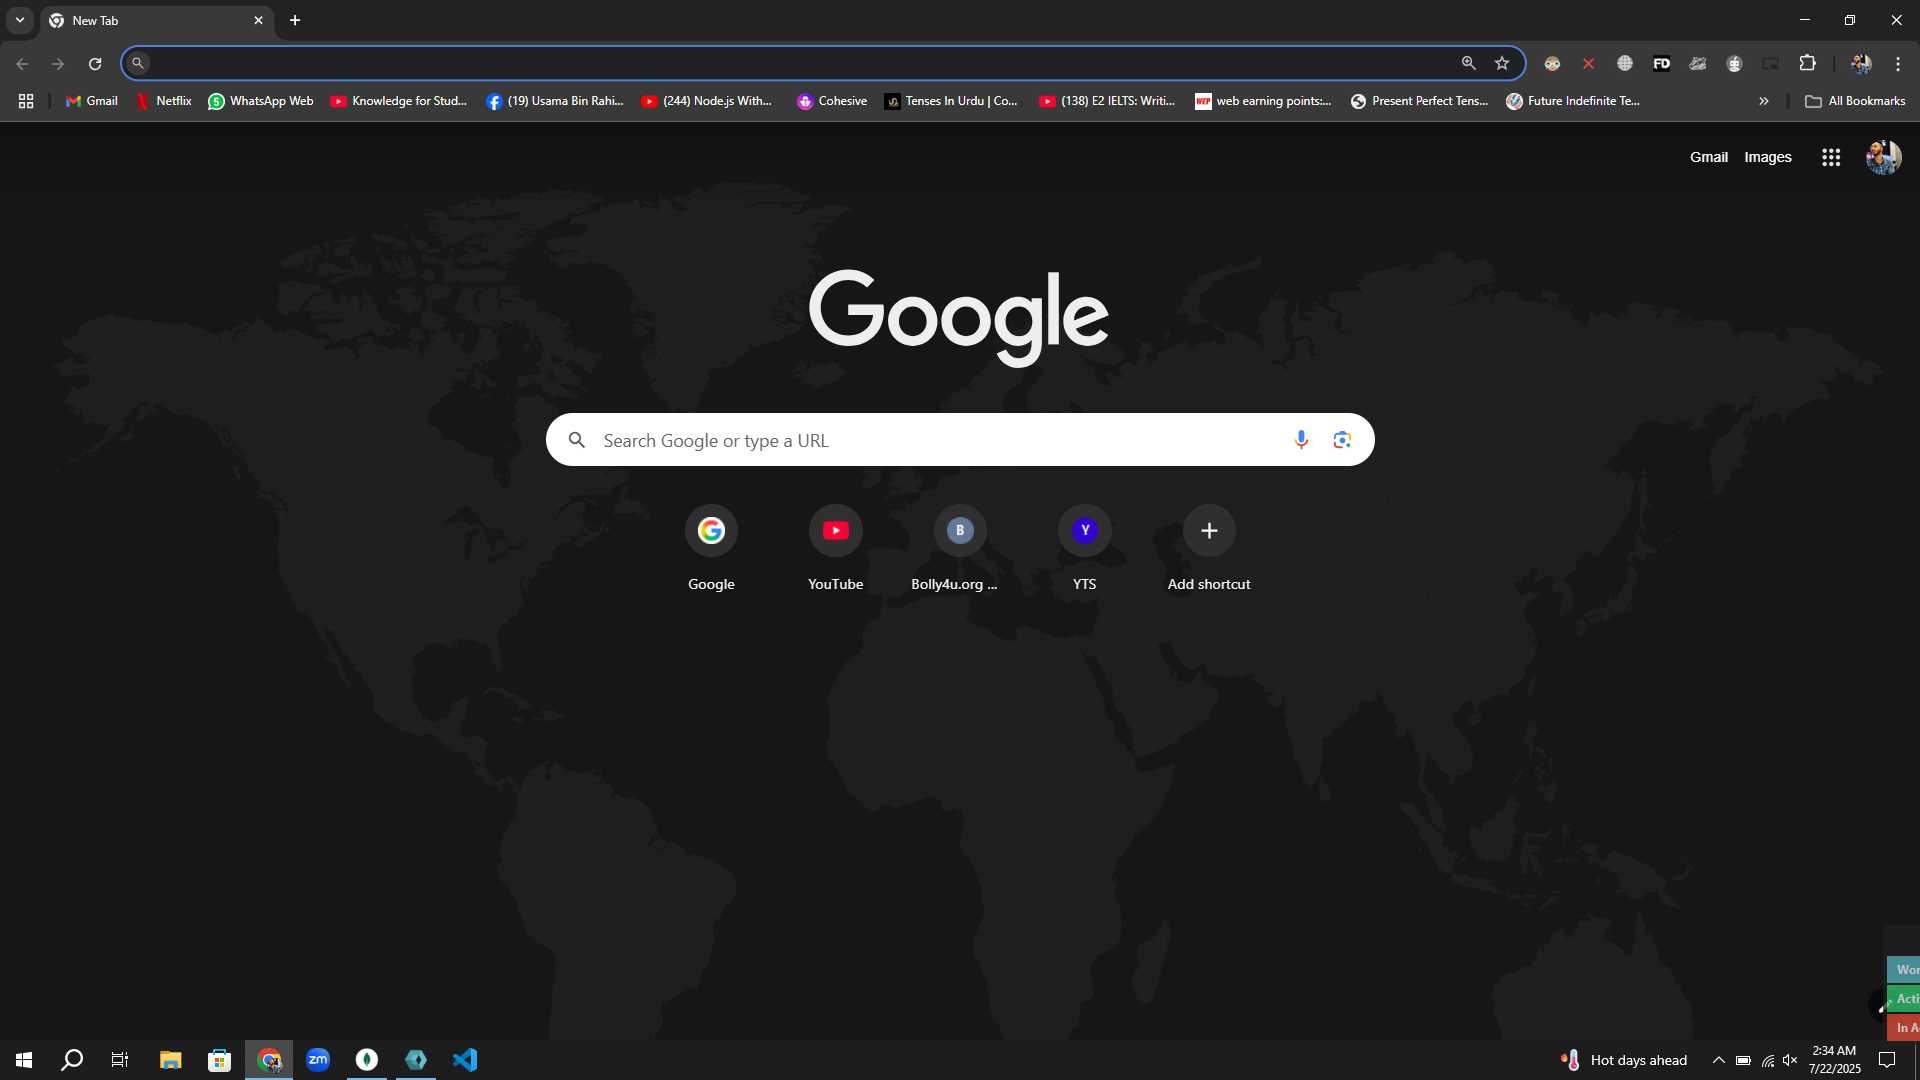Image resolution: width=1920 pixels, height=1080 pixels.
Task: Click the robot face extension icon
Action: 1734,63
